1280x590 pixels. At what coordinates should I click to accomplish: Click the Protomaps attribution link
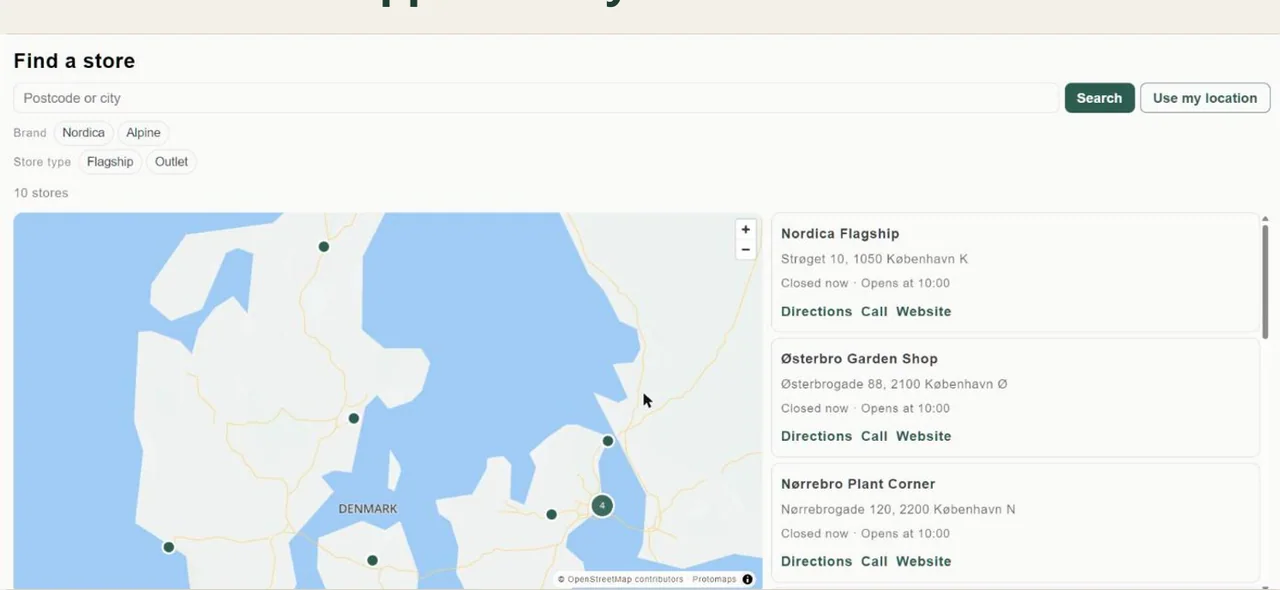[x=714, y=579]
